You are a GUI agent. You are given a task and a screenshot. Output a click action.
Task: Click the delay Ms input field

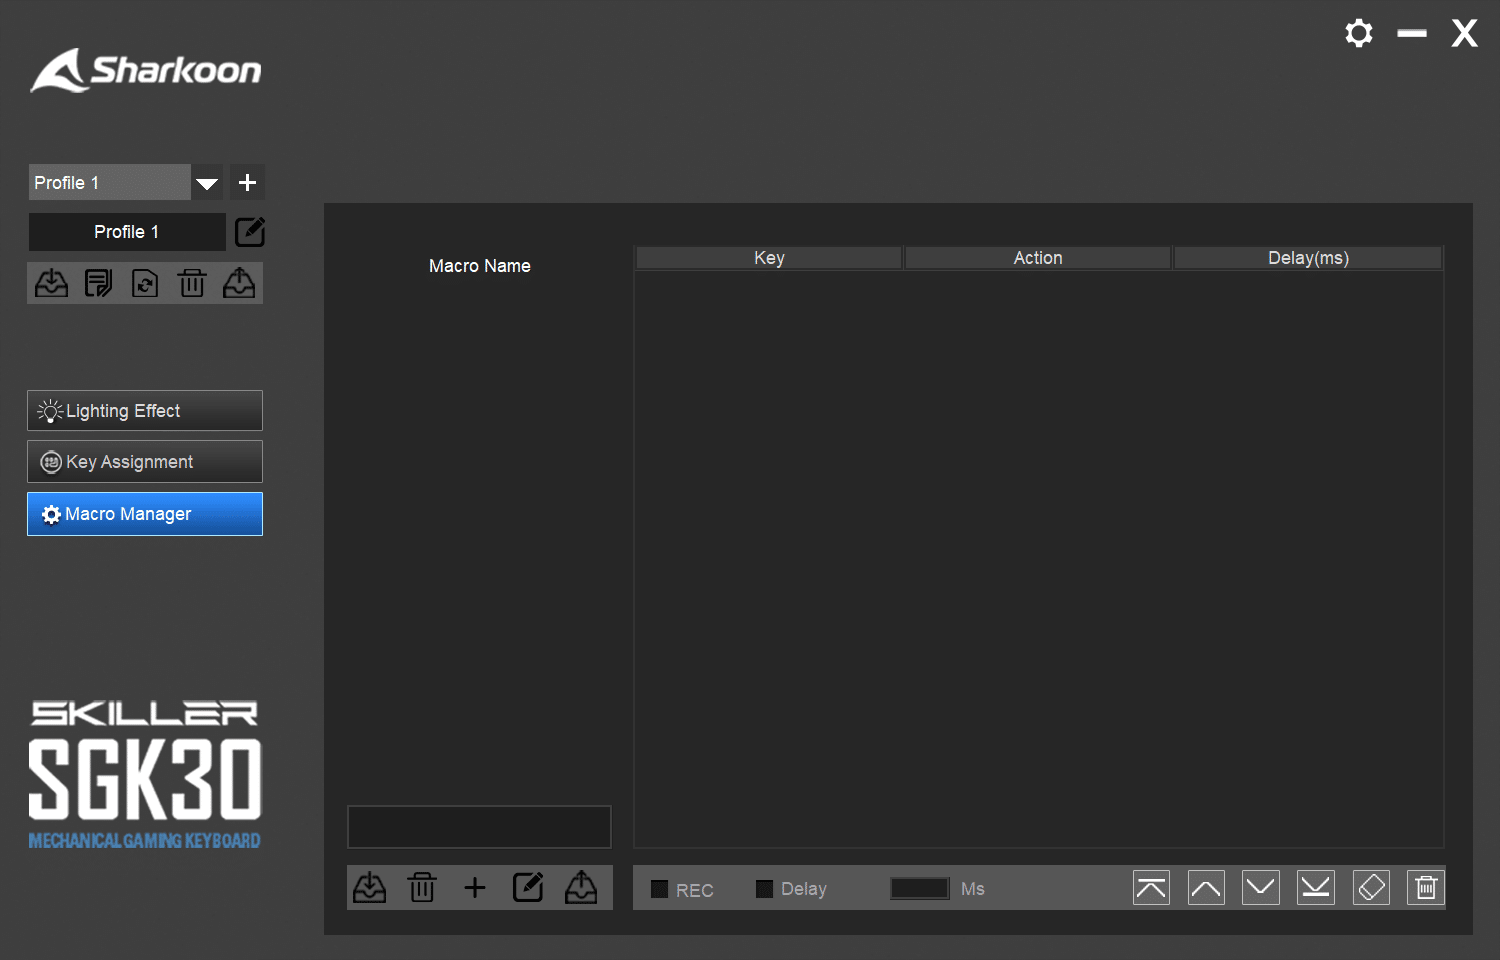pos(919,889)
